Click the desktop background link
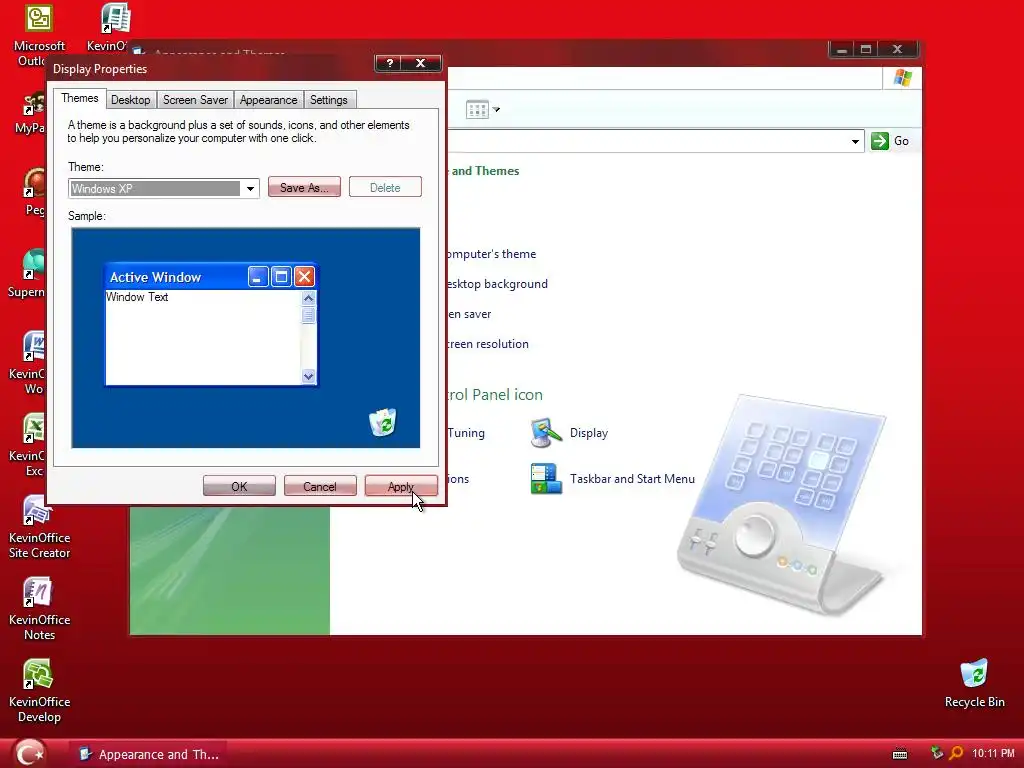 point(498,284)
